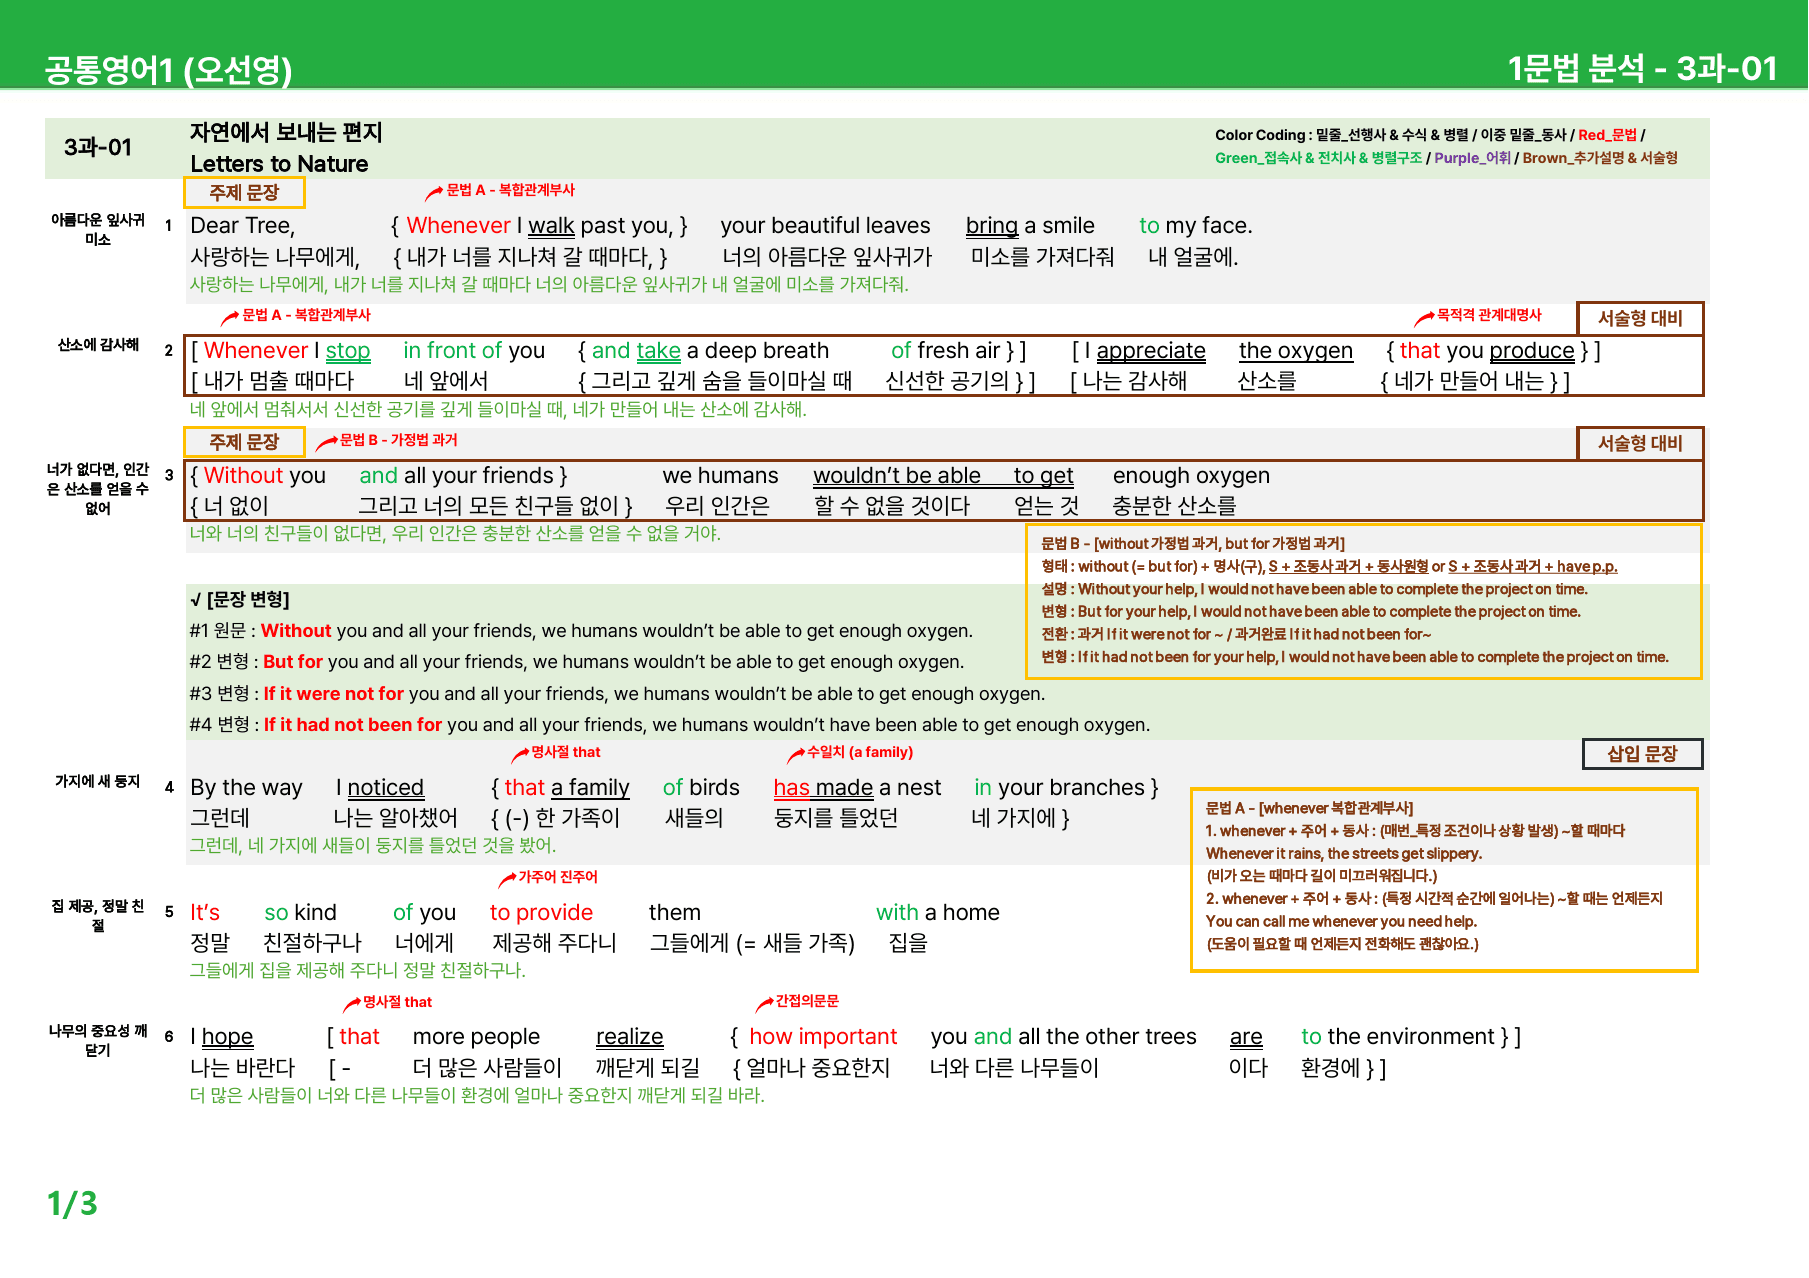
Task: Click the red arrow before 문법 B - 가정법 과거
Action: point(326,443)
